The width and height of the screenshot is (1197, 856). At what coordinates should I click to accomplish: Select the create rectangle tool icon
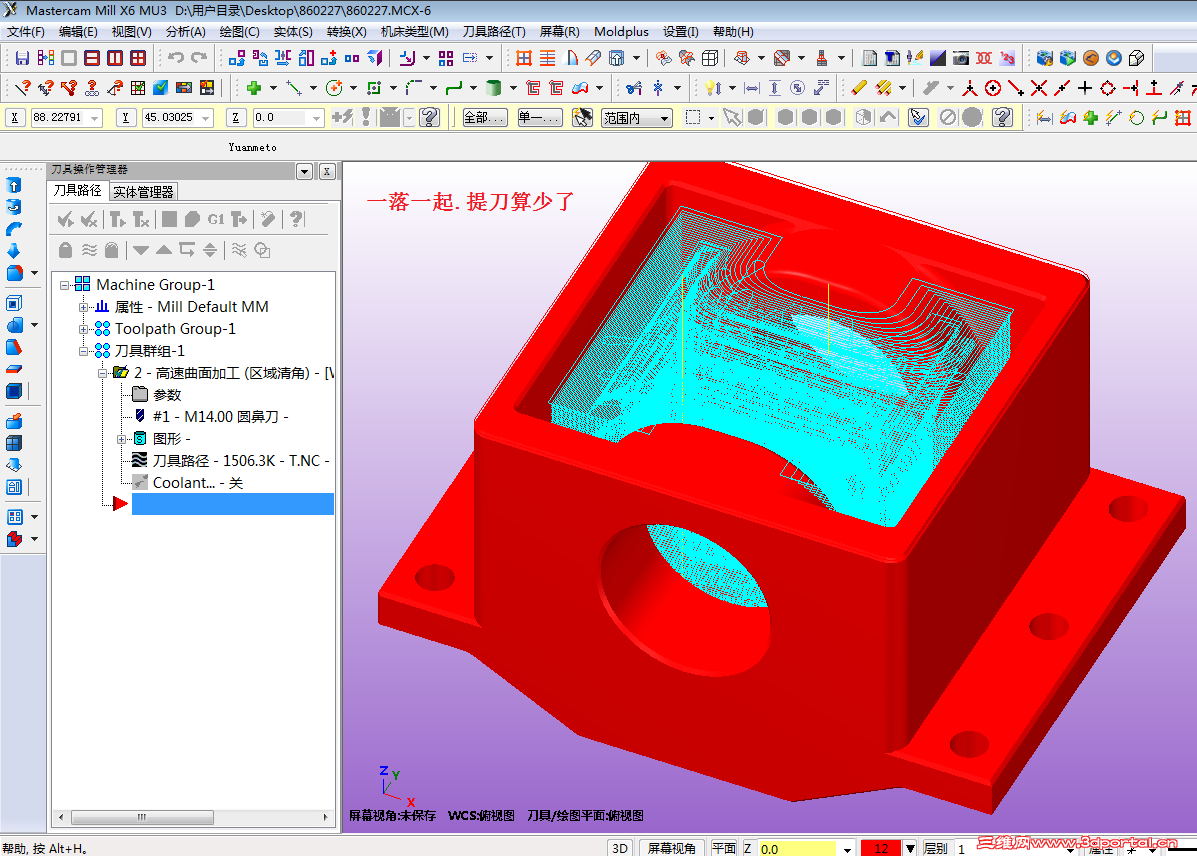pos(373,88)
